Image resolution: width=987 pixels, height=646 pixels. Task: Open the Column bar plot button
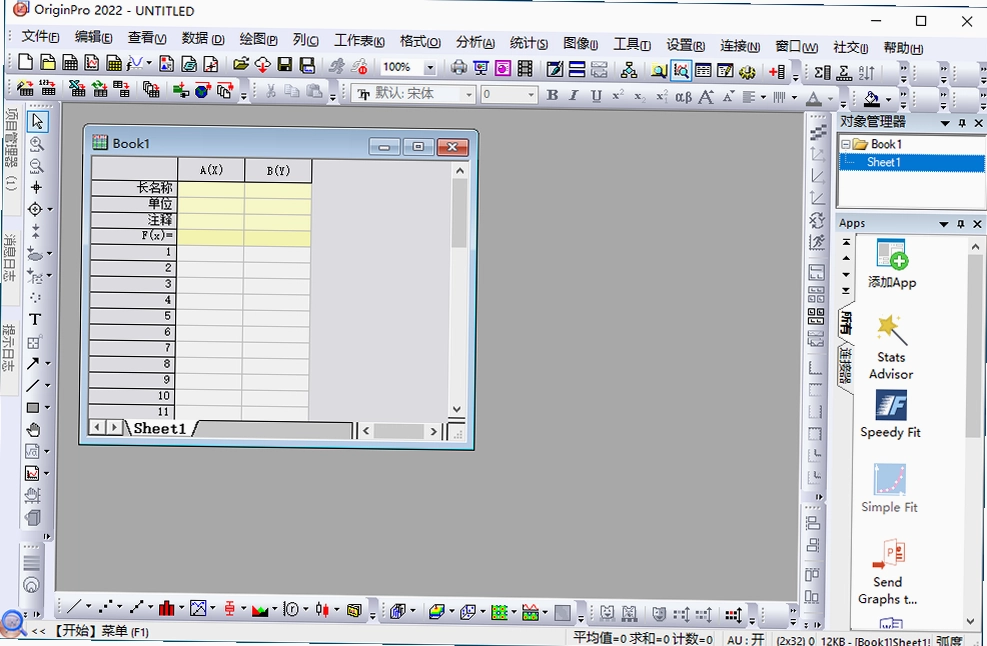pos(166,608)
